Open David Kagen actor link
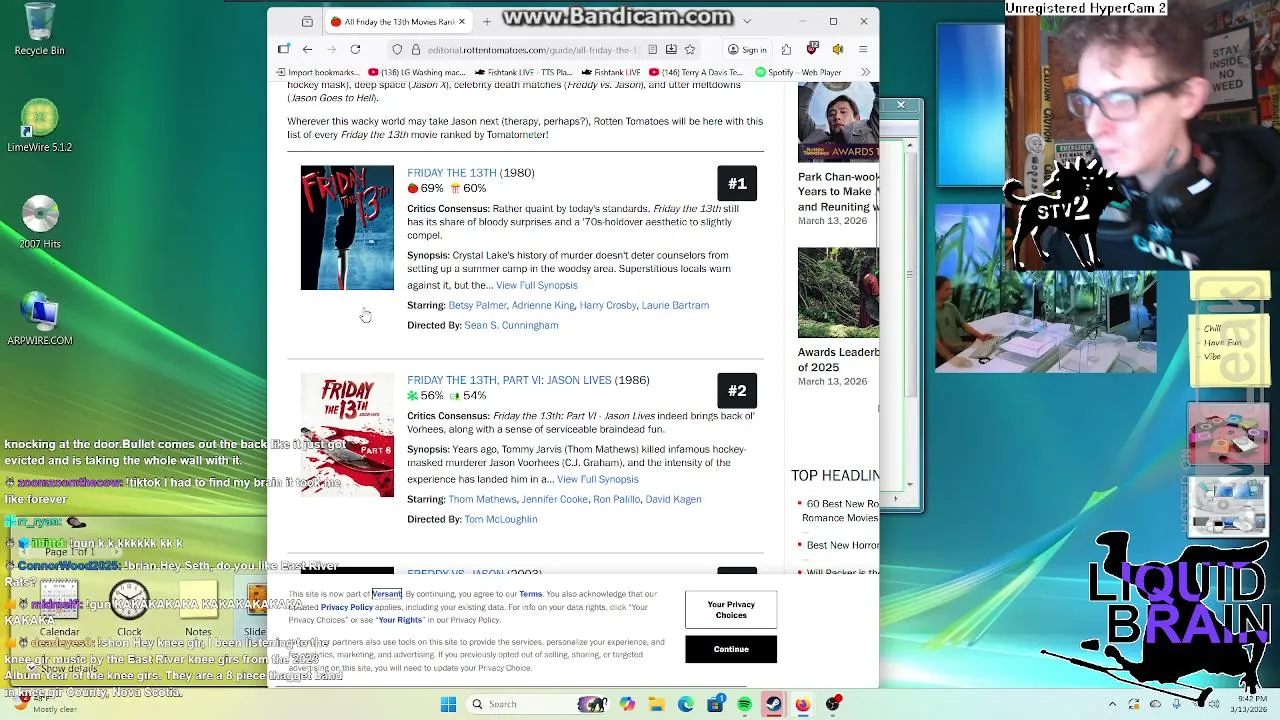 673,499
